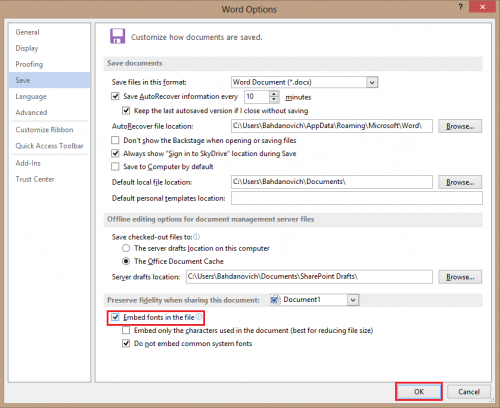Expand the Document1 fidelity dropdown
The height and width of the screenshot is (408, 500).
click(x=353, y=300)
